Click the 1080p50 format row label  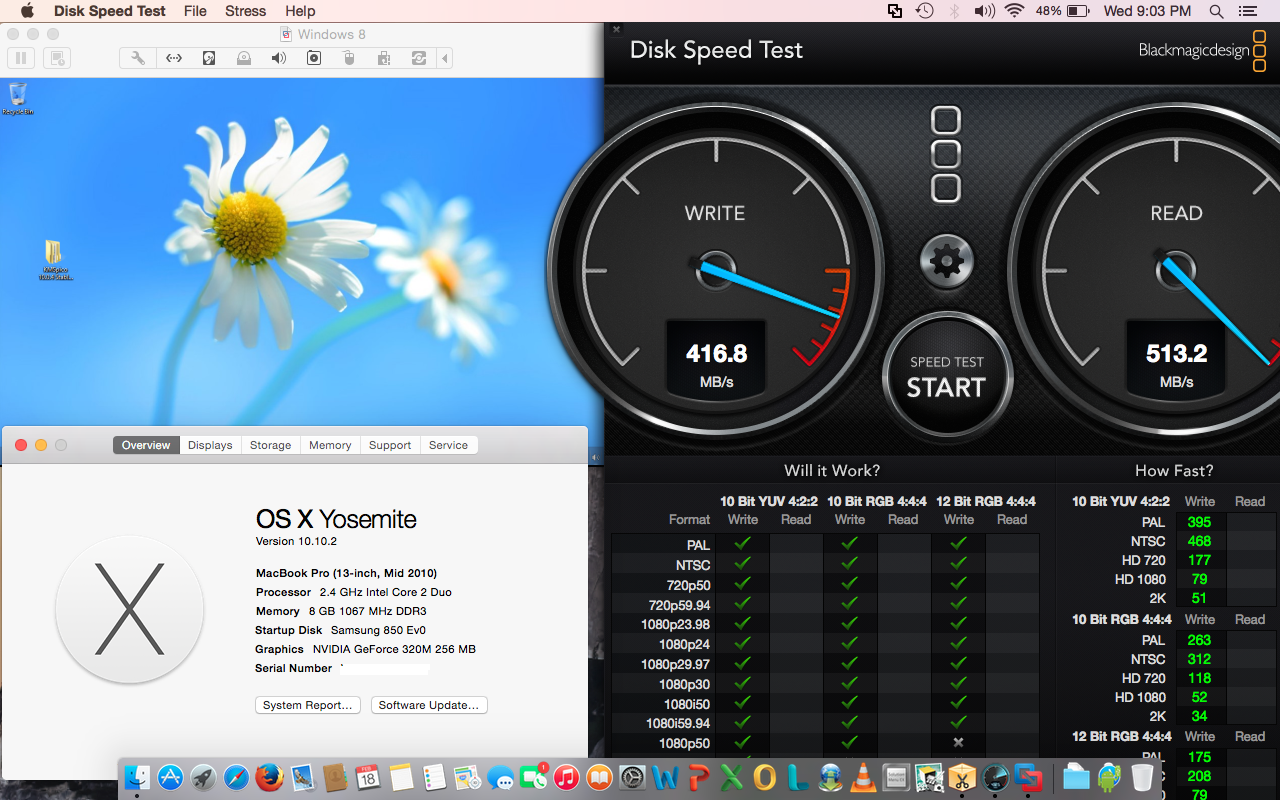(x=684, y=743)
